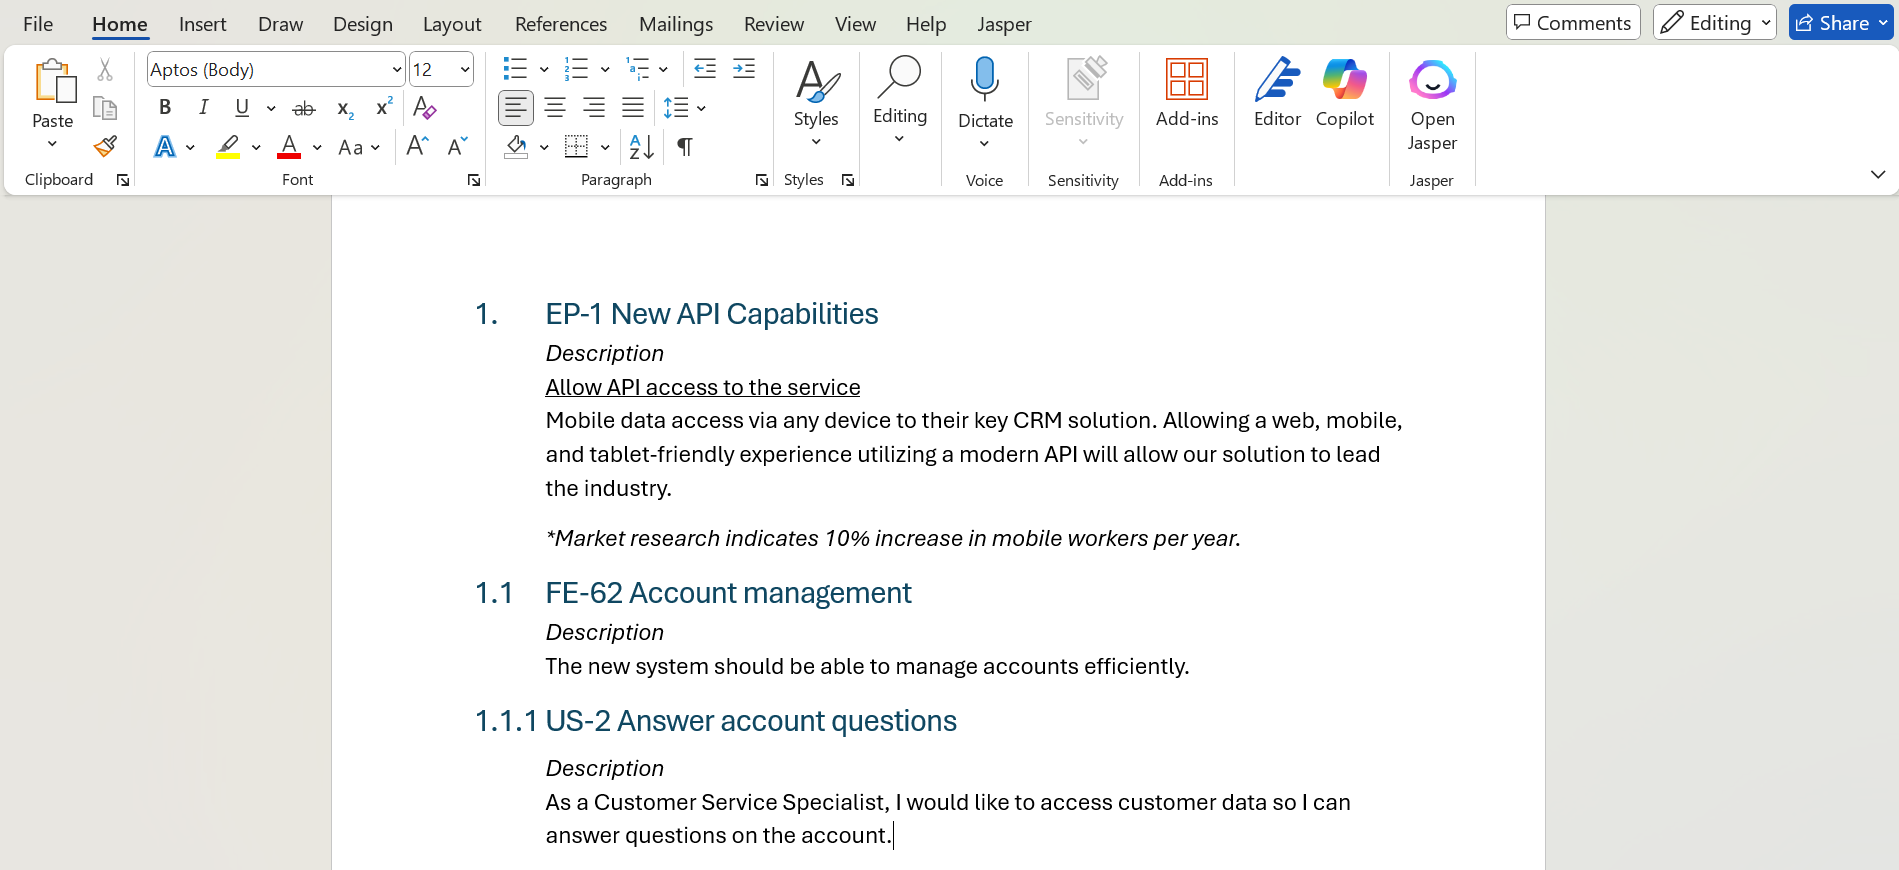The image size is (1899, 870).
Task: Click the heading FE-62 Account management
Action: 728,593
